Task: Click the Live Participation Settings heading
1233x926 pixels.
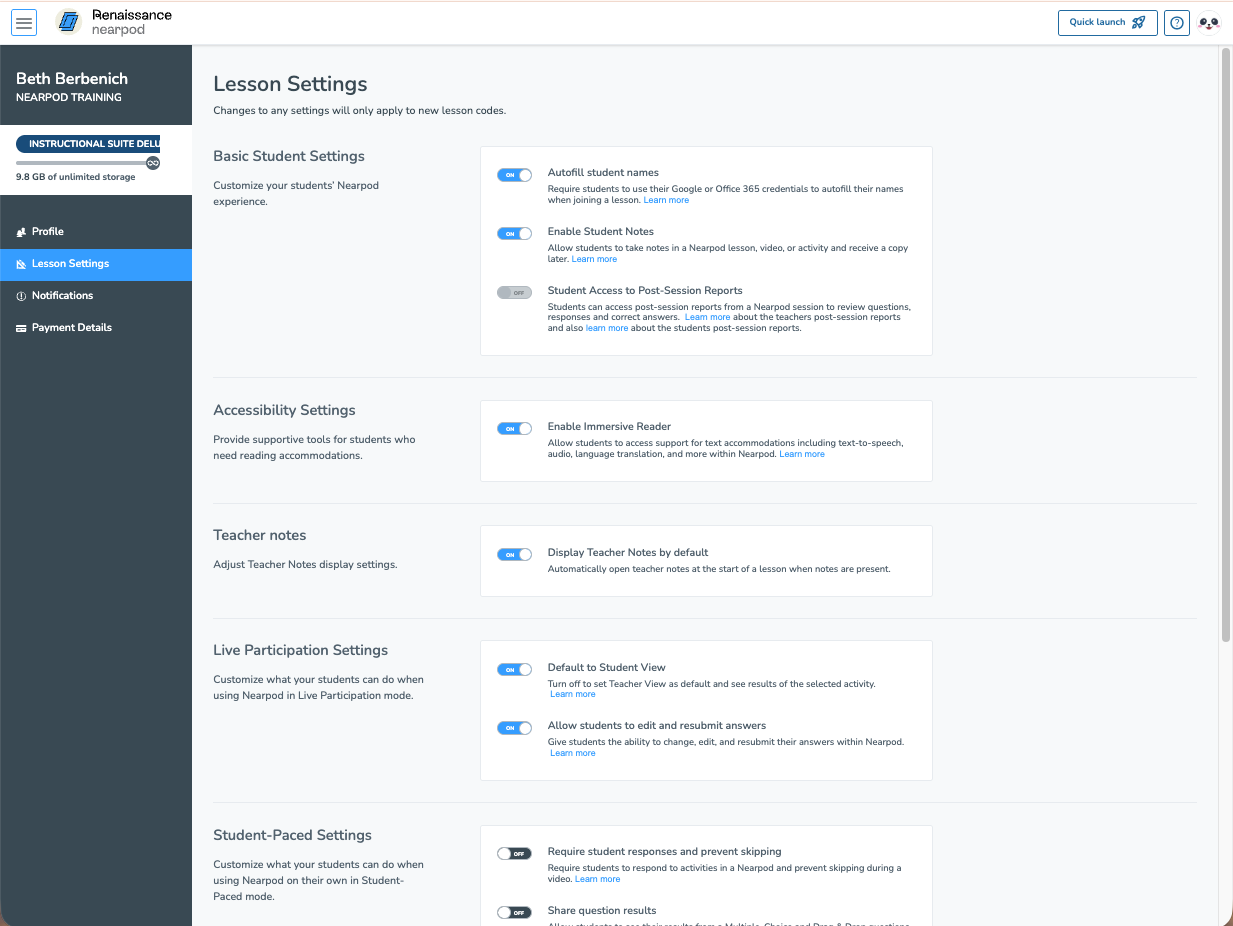Action: [x=301, y=650]
